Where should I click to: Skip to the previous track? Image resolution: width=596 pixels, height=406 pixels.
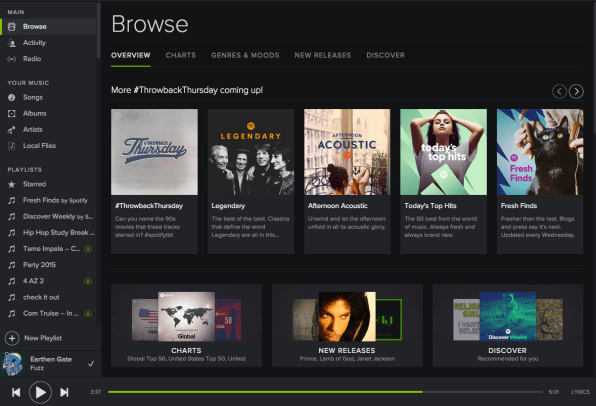tap(16, 392)
